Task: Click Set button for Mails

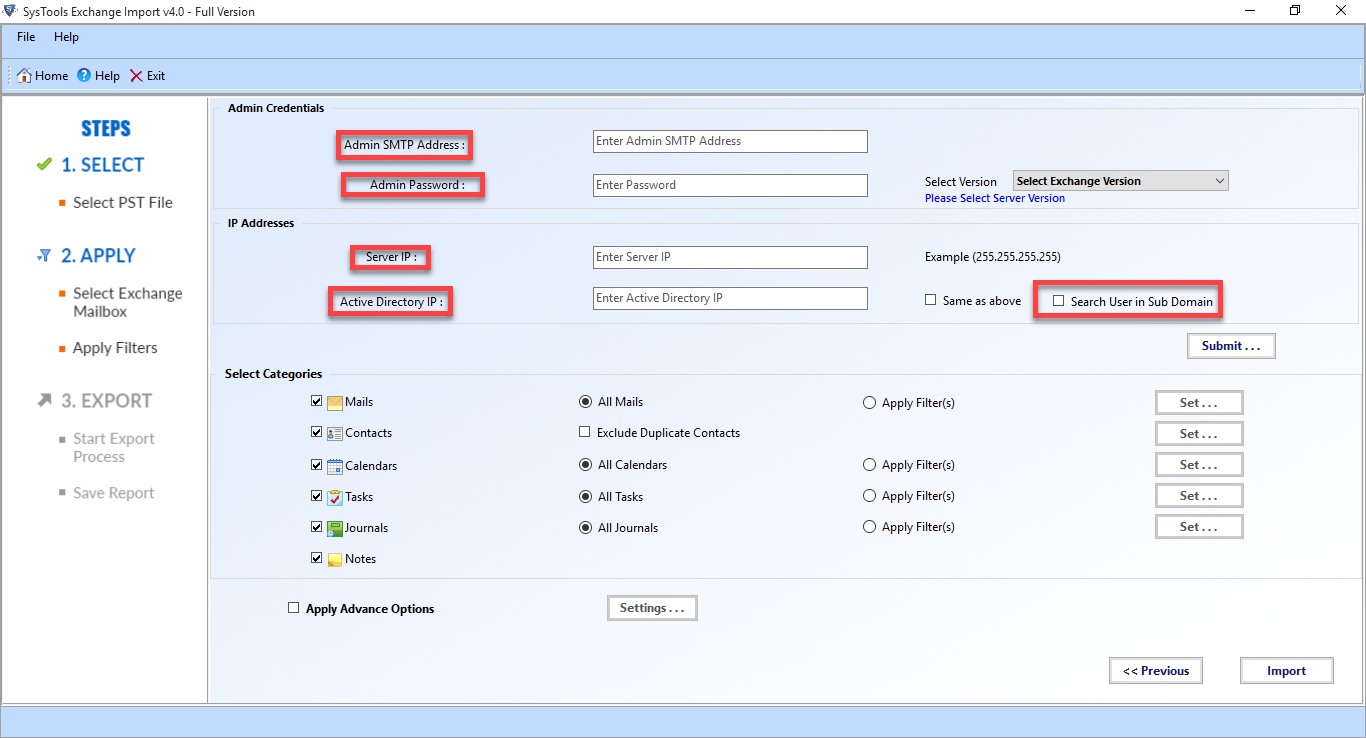Action: click(x=1199, y=403)
